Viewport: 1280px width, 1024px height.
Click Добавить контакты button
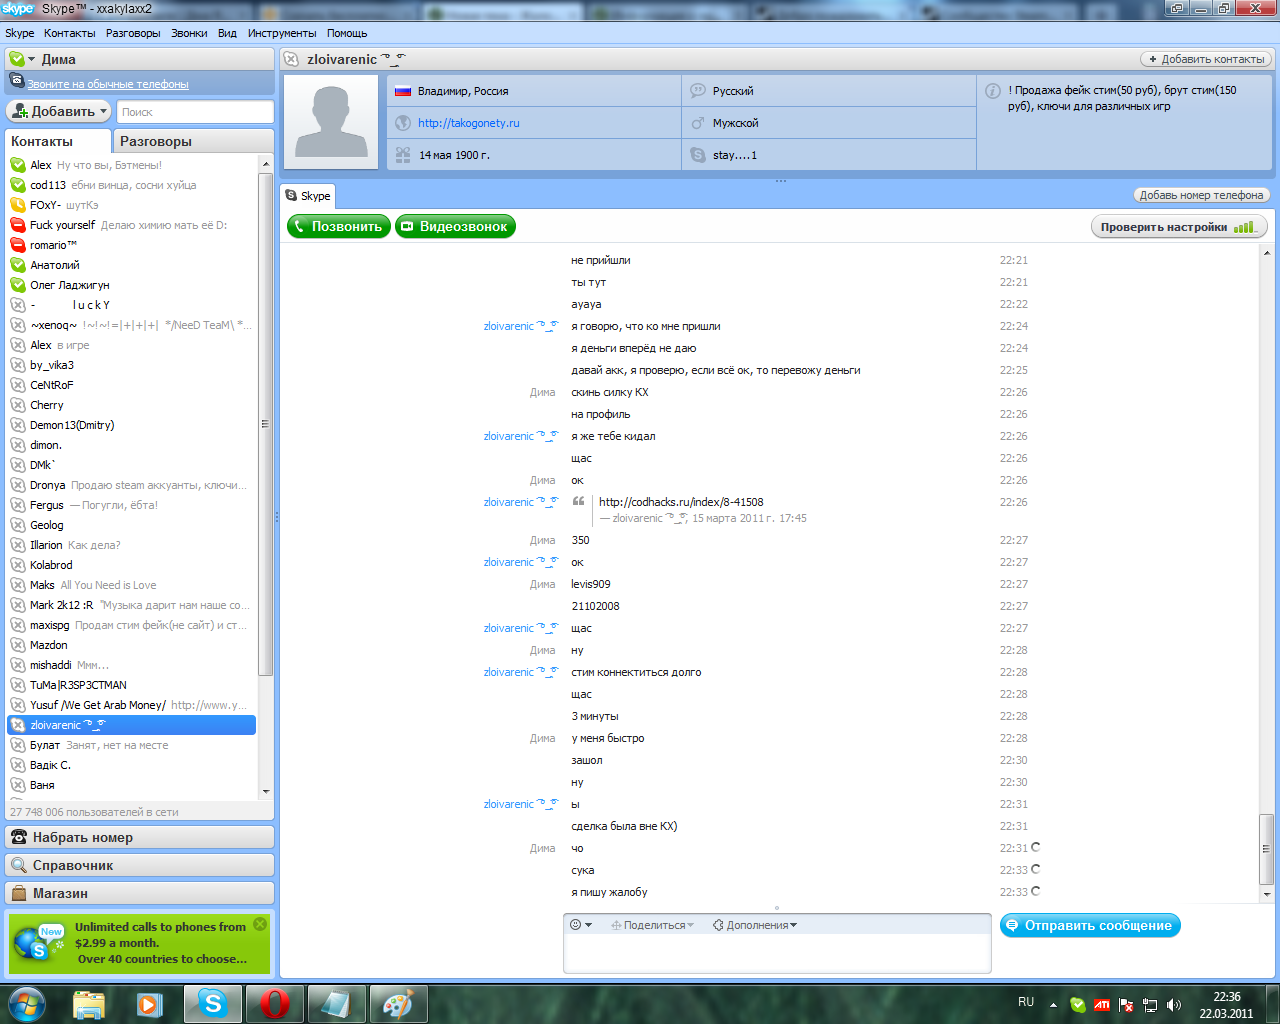tap(1206, 59)
